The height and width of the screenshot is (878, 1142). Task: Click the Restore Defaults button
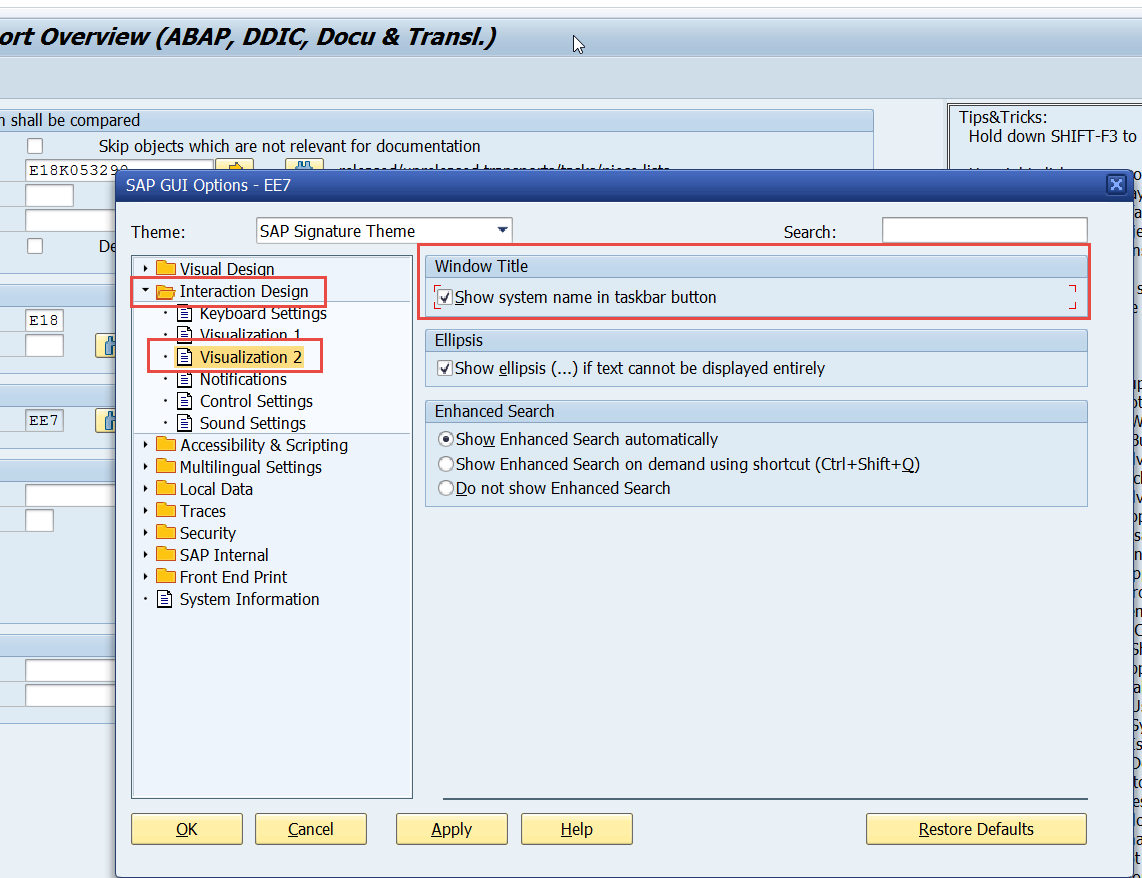(975, 829)
